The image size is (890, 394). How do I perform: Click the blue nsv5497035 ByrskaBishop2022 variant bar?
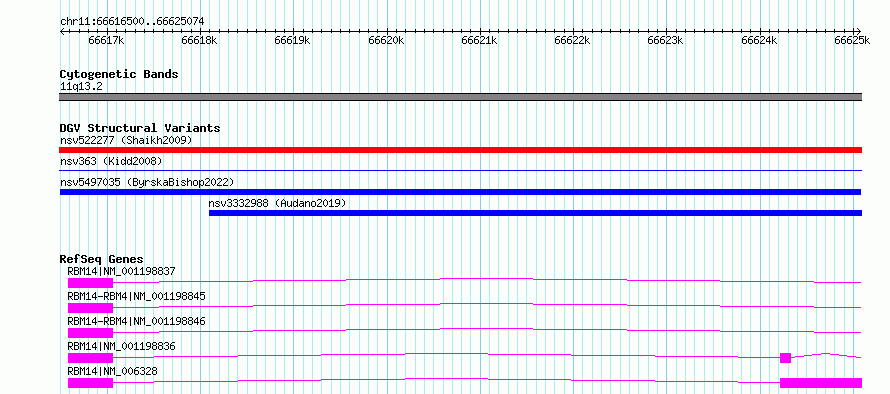(460, 192)
